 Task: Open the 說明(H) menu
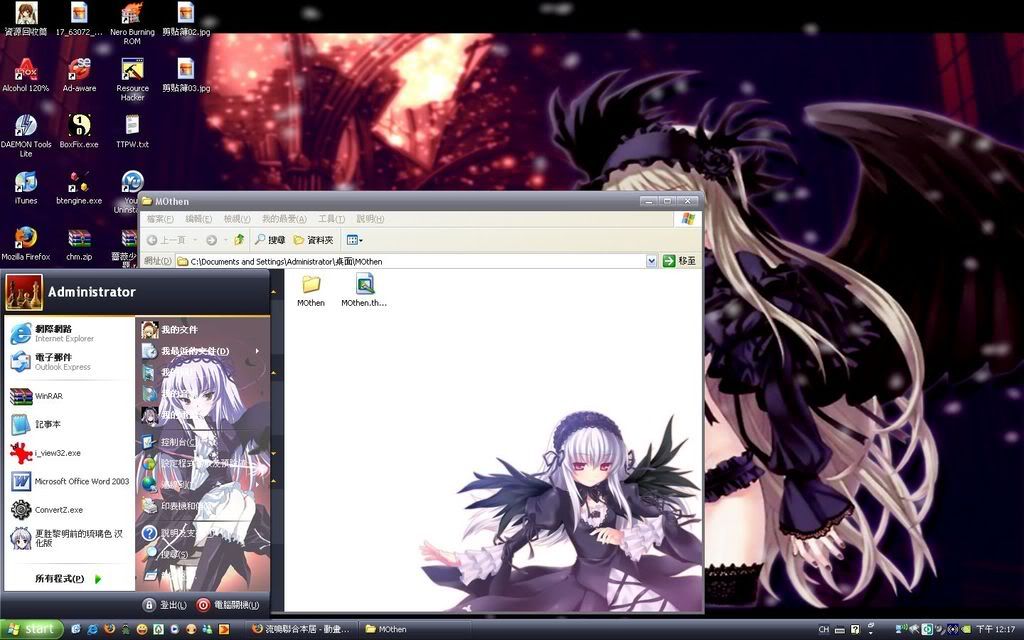pyautogui.click(x=370, y=219)
